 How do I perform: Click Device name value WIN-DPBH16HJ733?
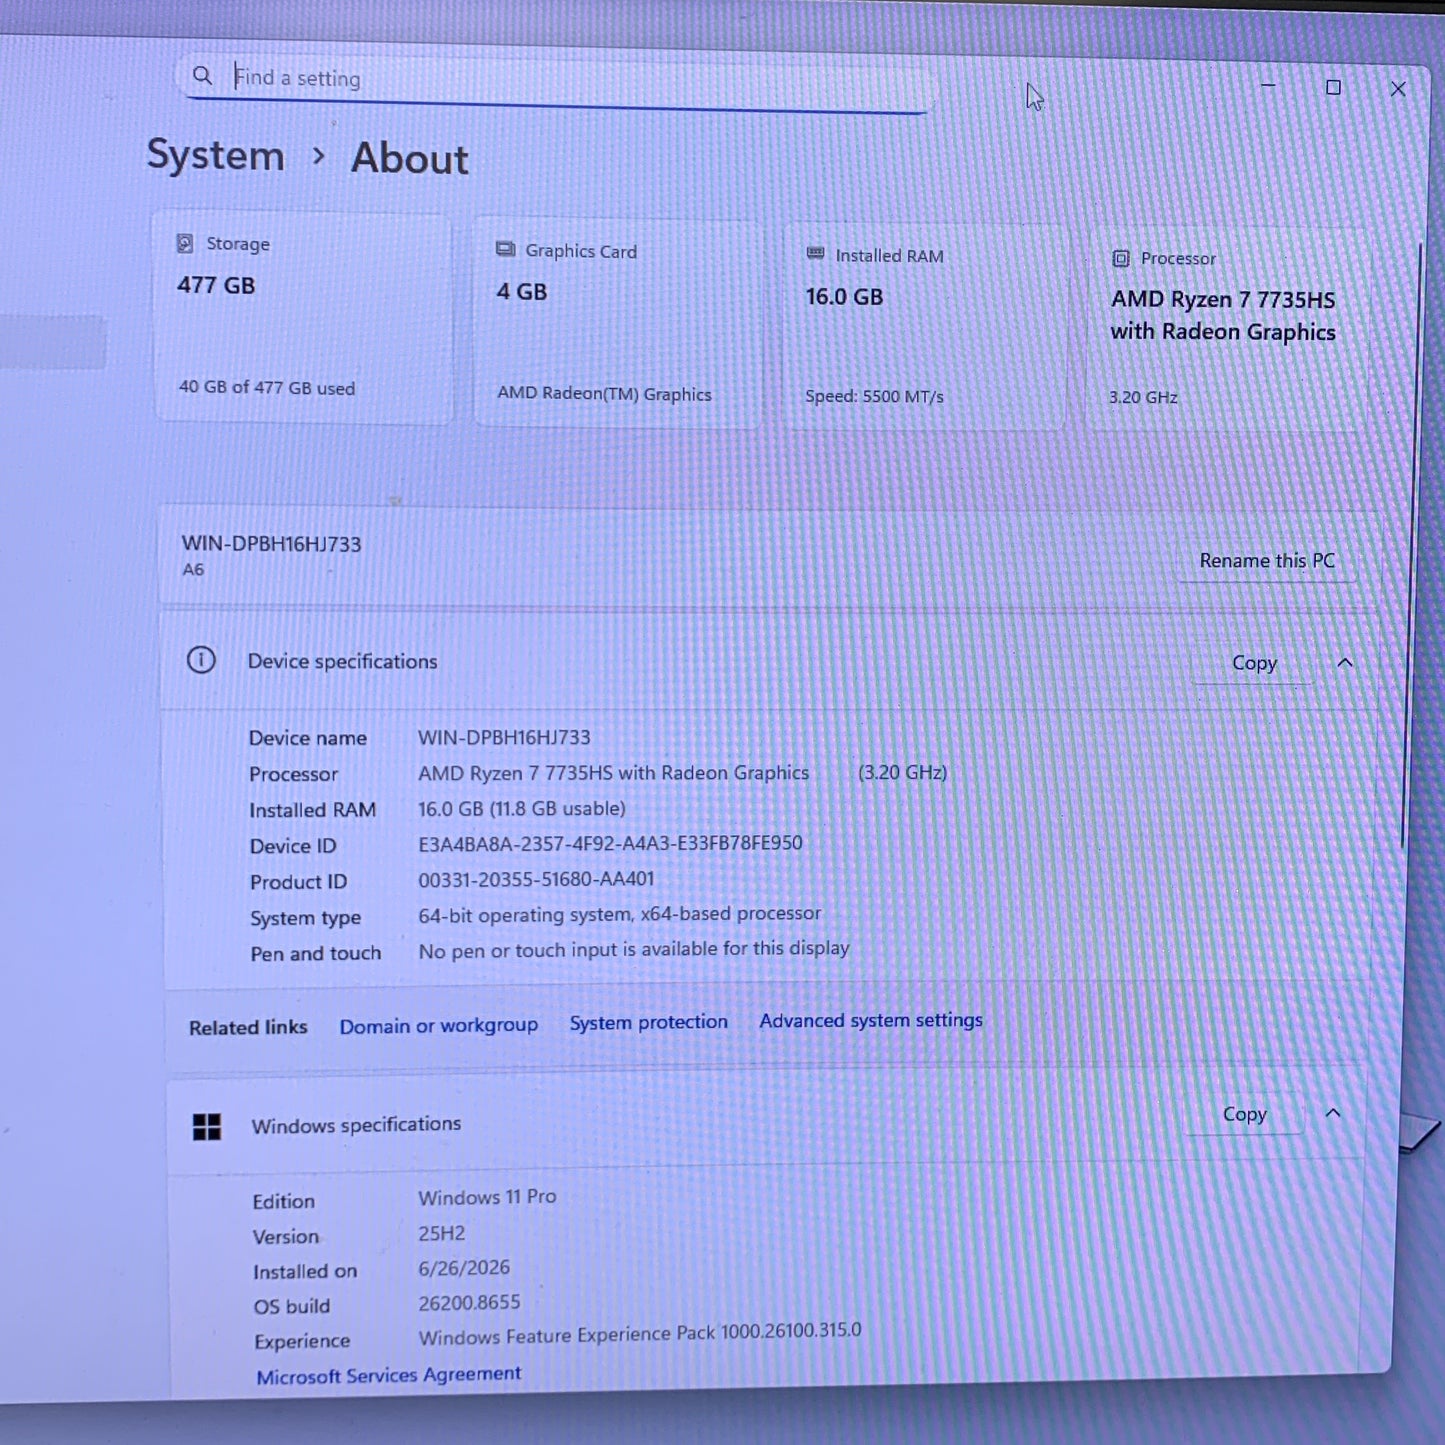tap(504, 737)
